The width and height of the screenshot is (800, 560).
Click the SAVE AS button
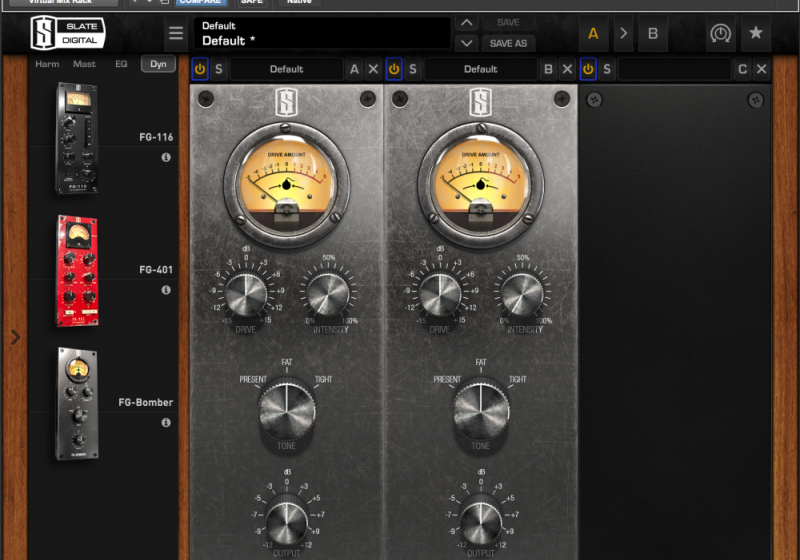pos(508,43)
